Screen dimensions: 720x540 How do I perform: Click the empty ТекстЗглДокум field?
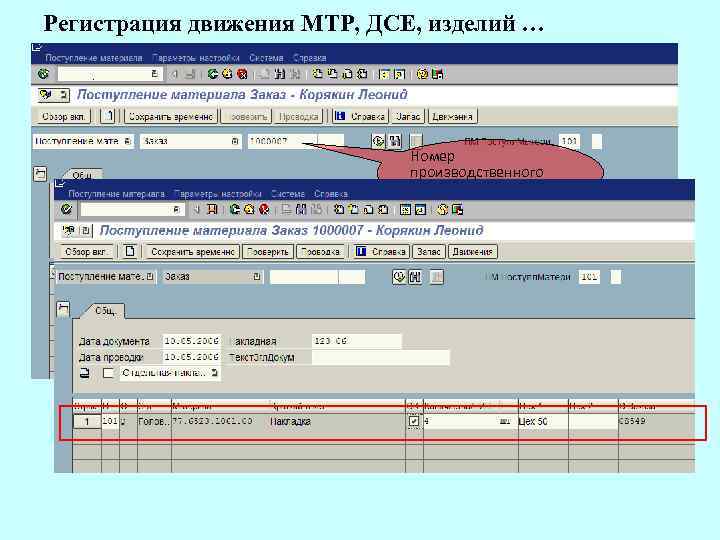coord(381,357)
